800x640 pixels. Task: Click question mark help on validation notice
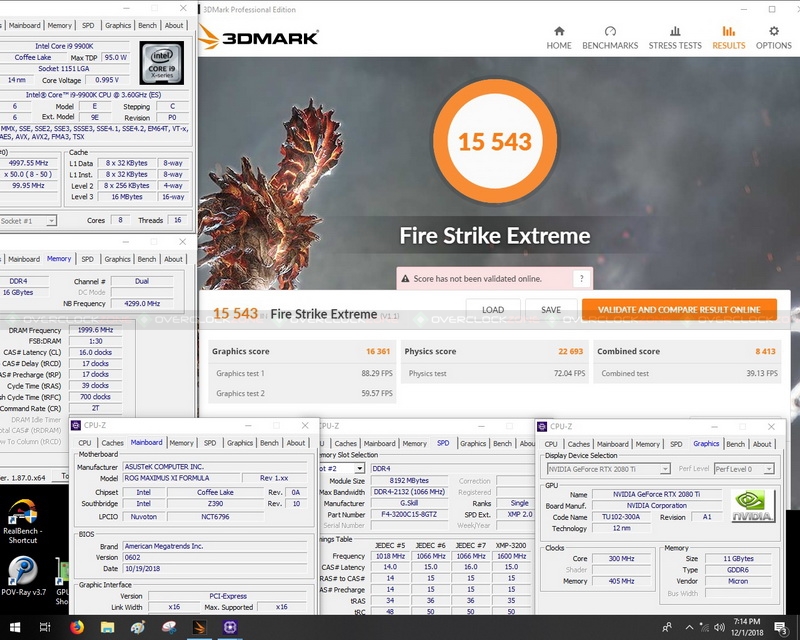point(581,279)
